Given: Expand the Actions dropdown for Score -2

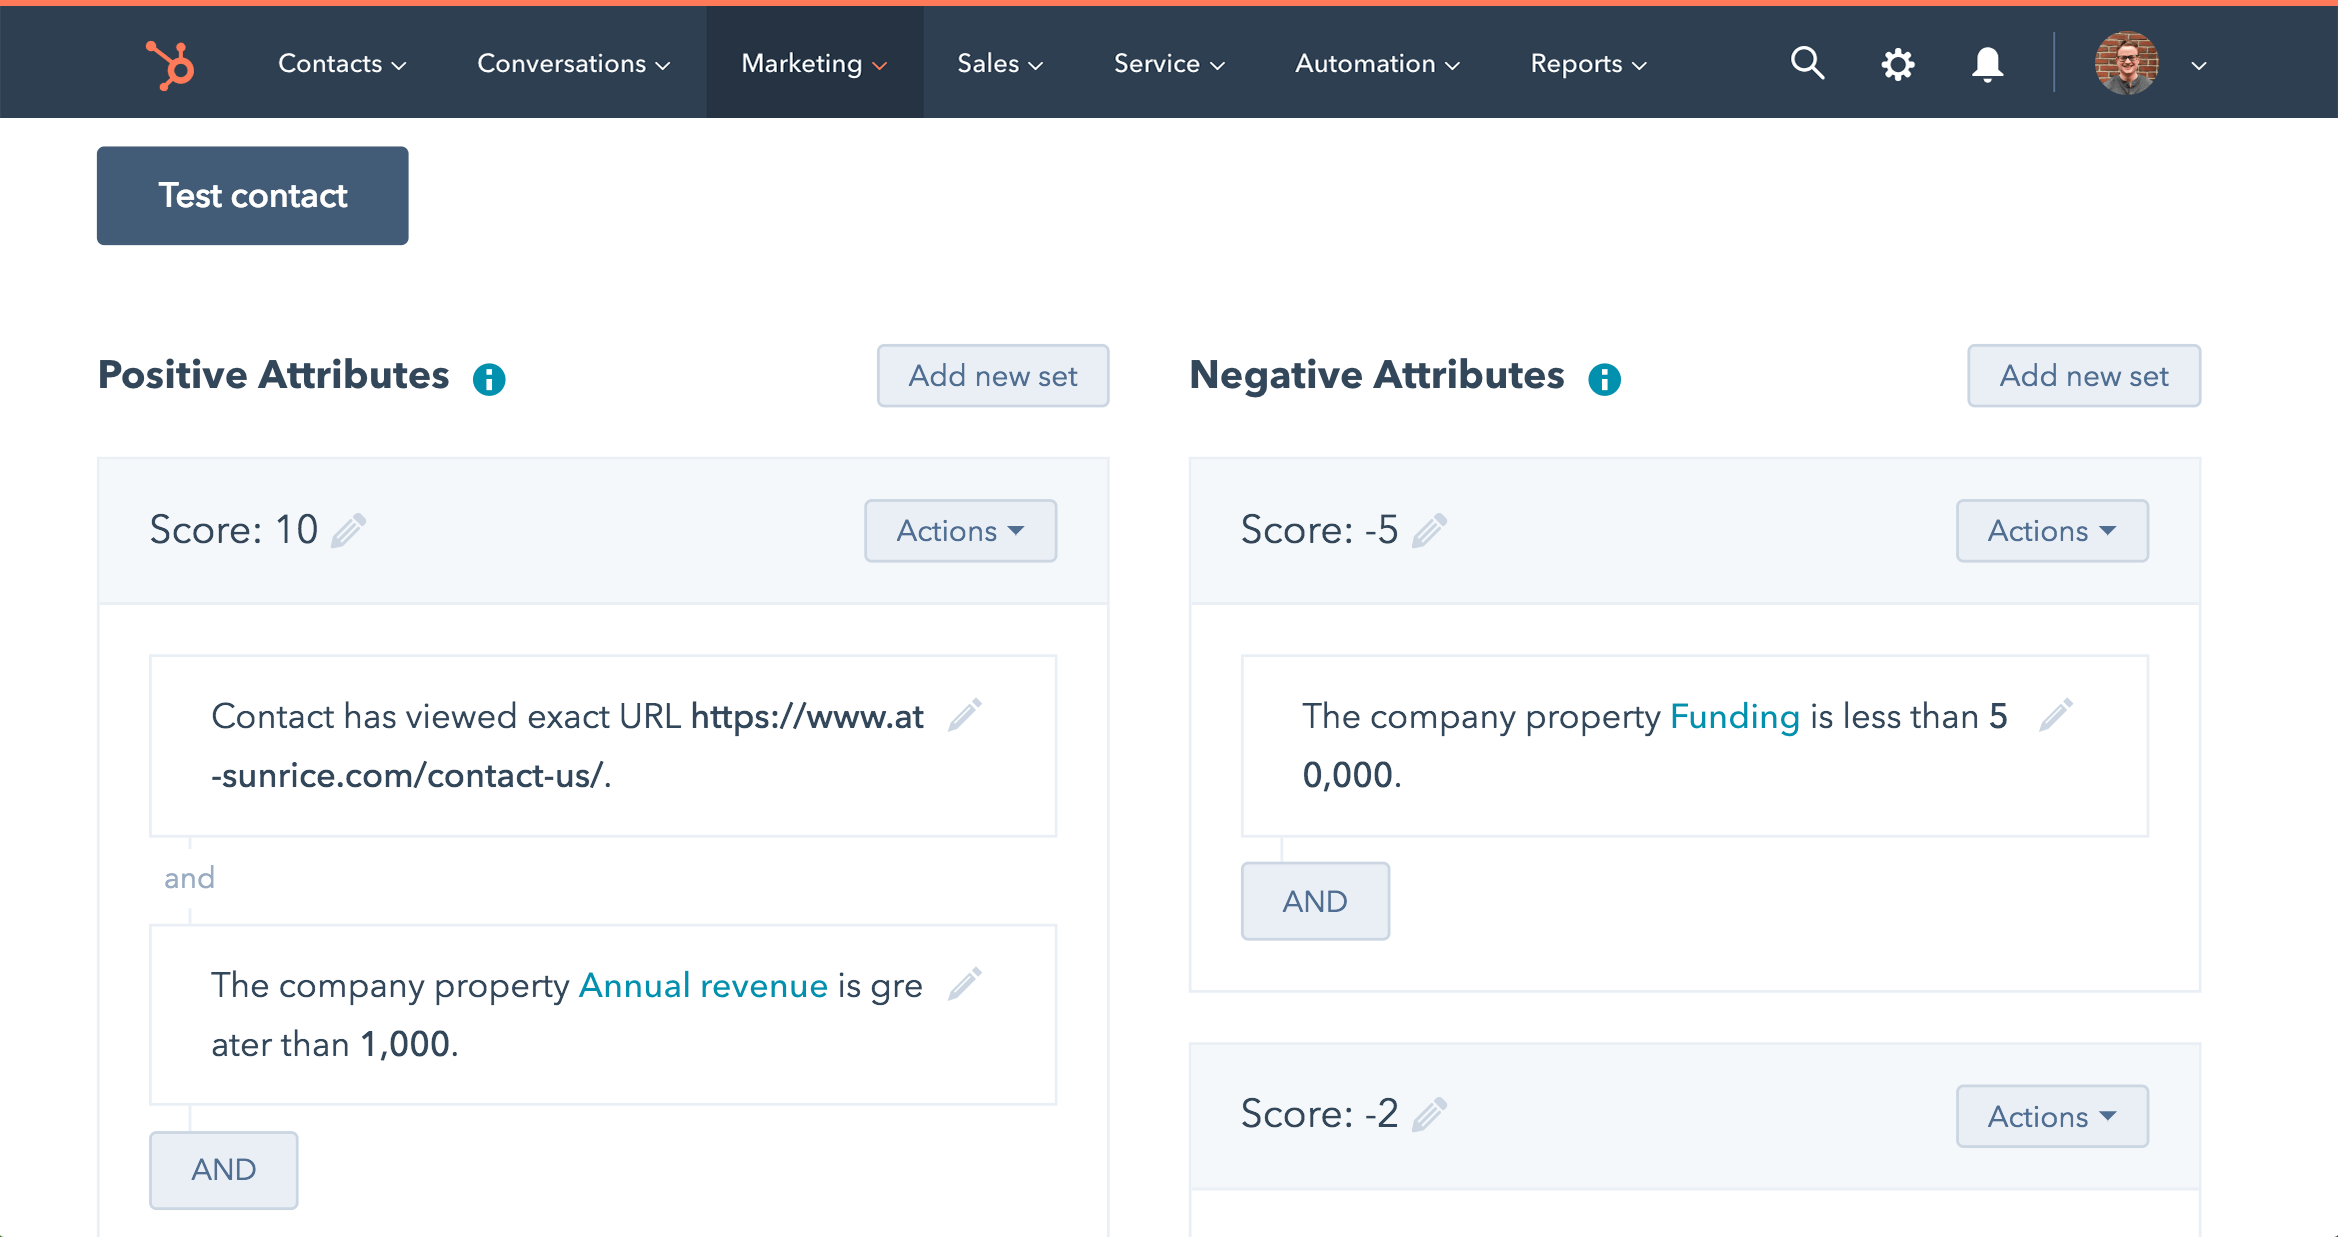Looking at the screenshot, I should (x=2050, y=1115).
